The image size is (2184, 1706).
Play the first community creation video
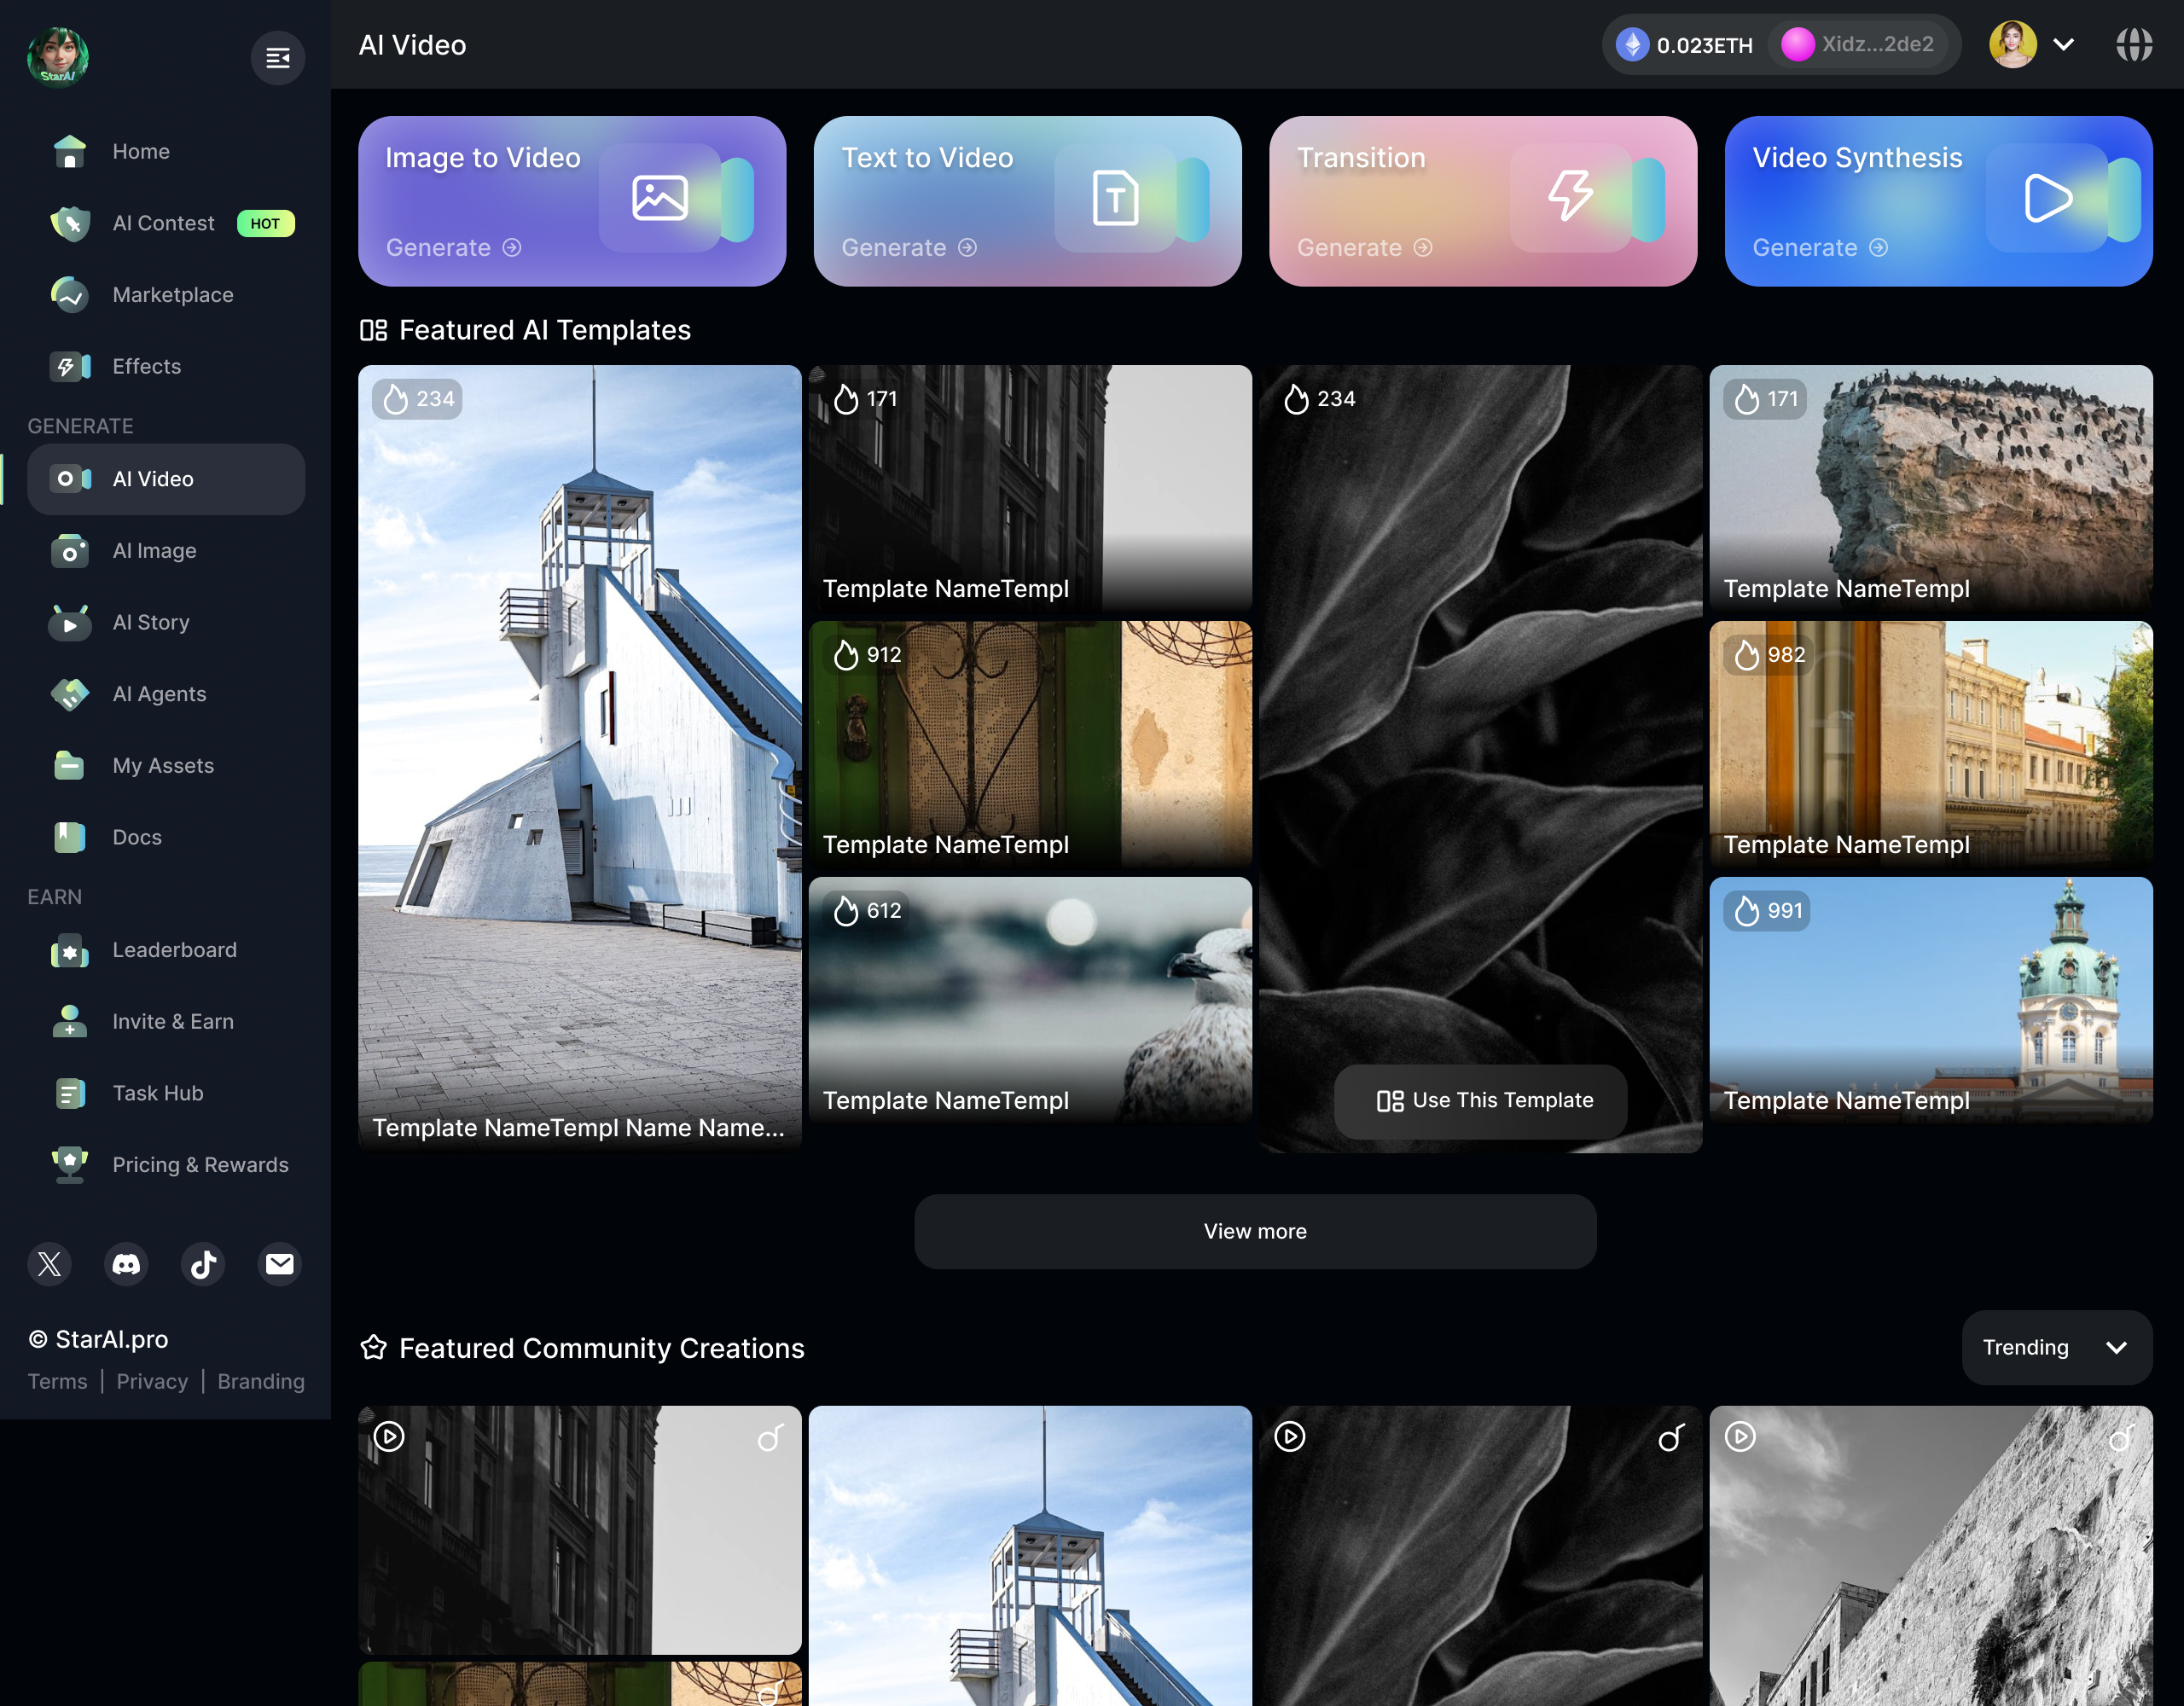(389, 1437)
